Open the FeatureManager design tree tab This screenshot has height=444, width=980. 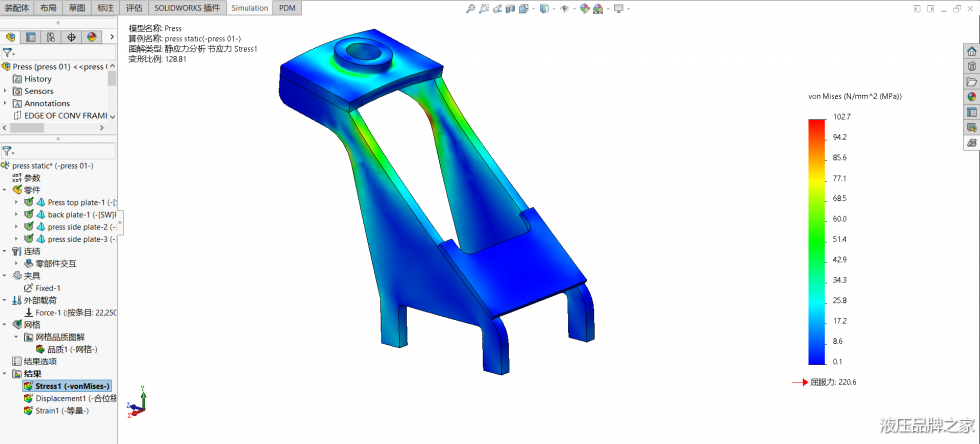[11, 37]
